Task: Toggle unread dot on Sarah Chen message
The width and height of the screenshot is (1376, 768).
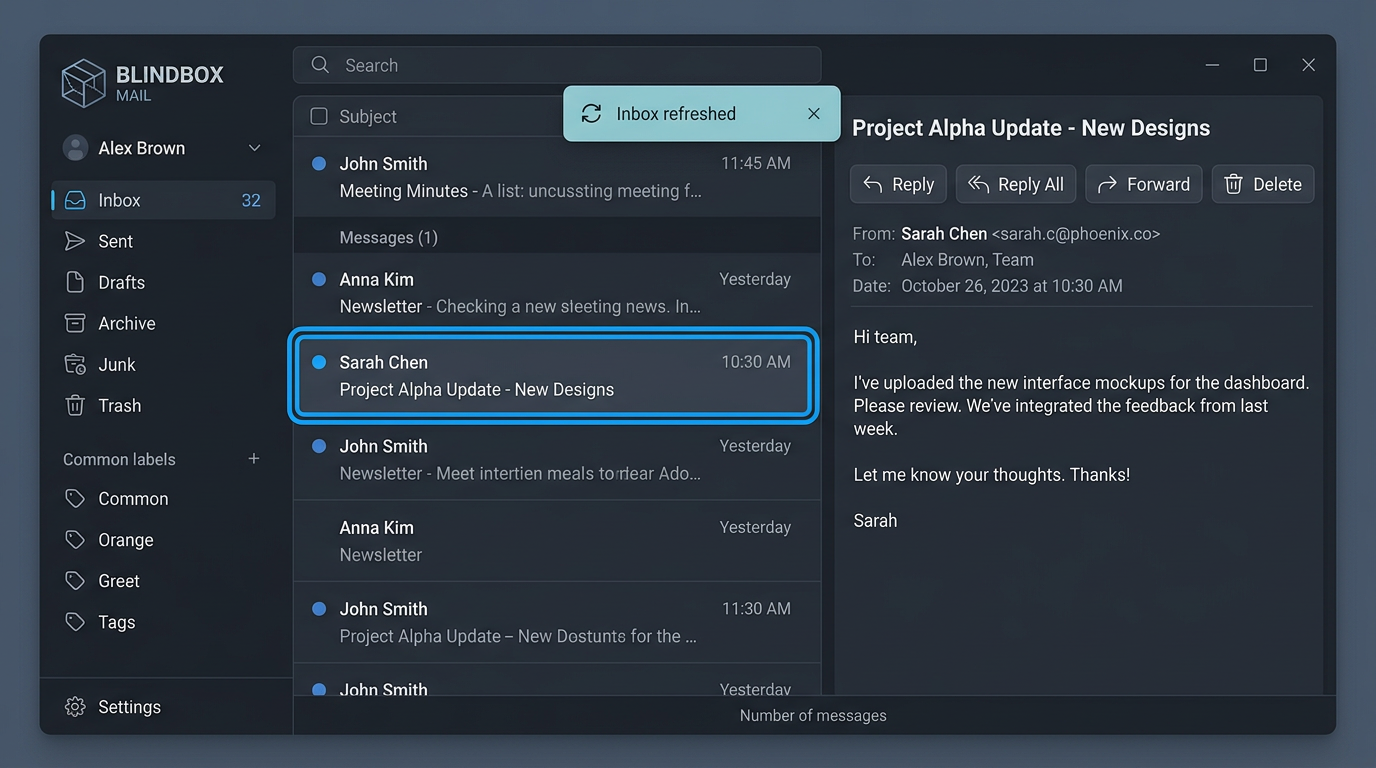Action: (x=319, y=362)
